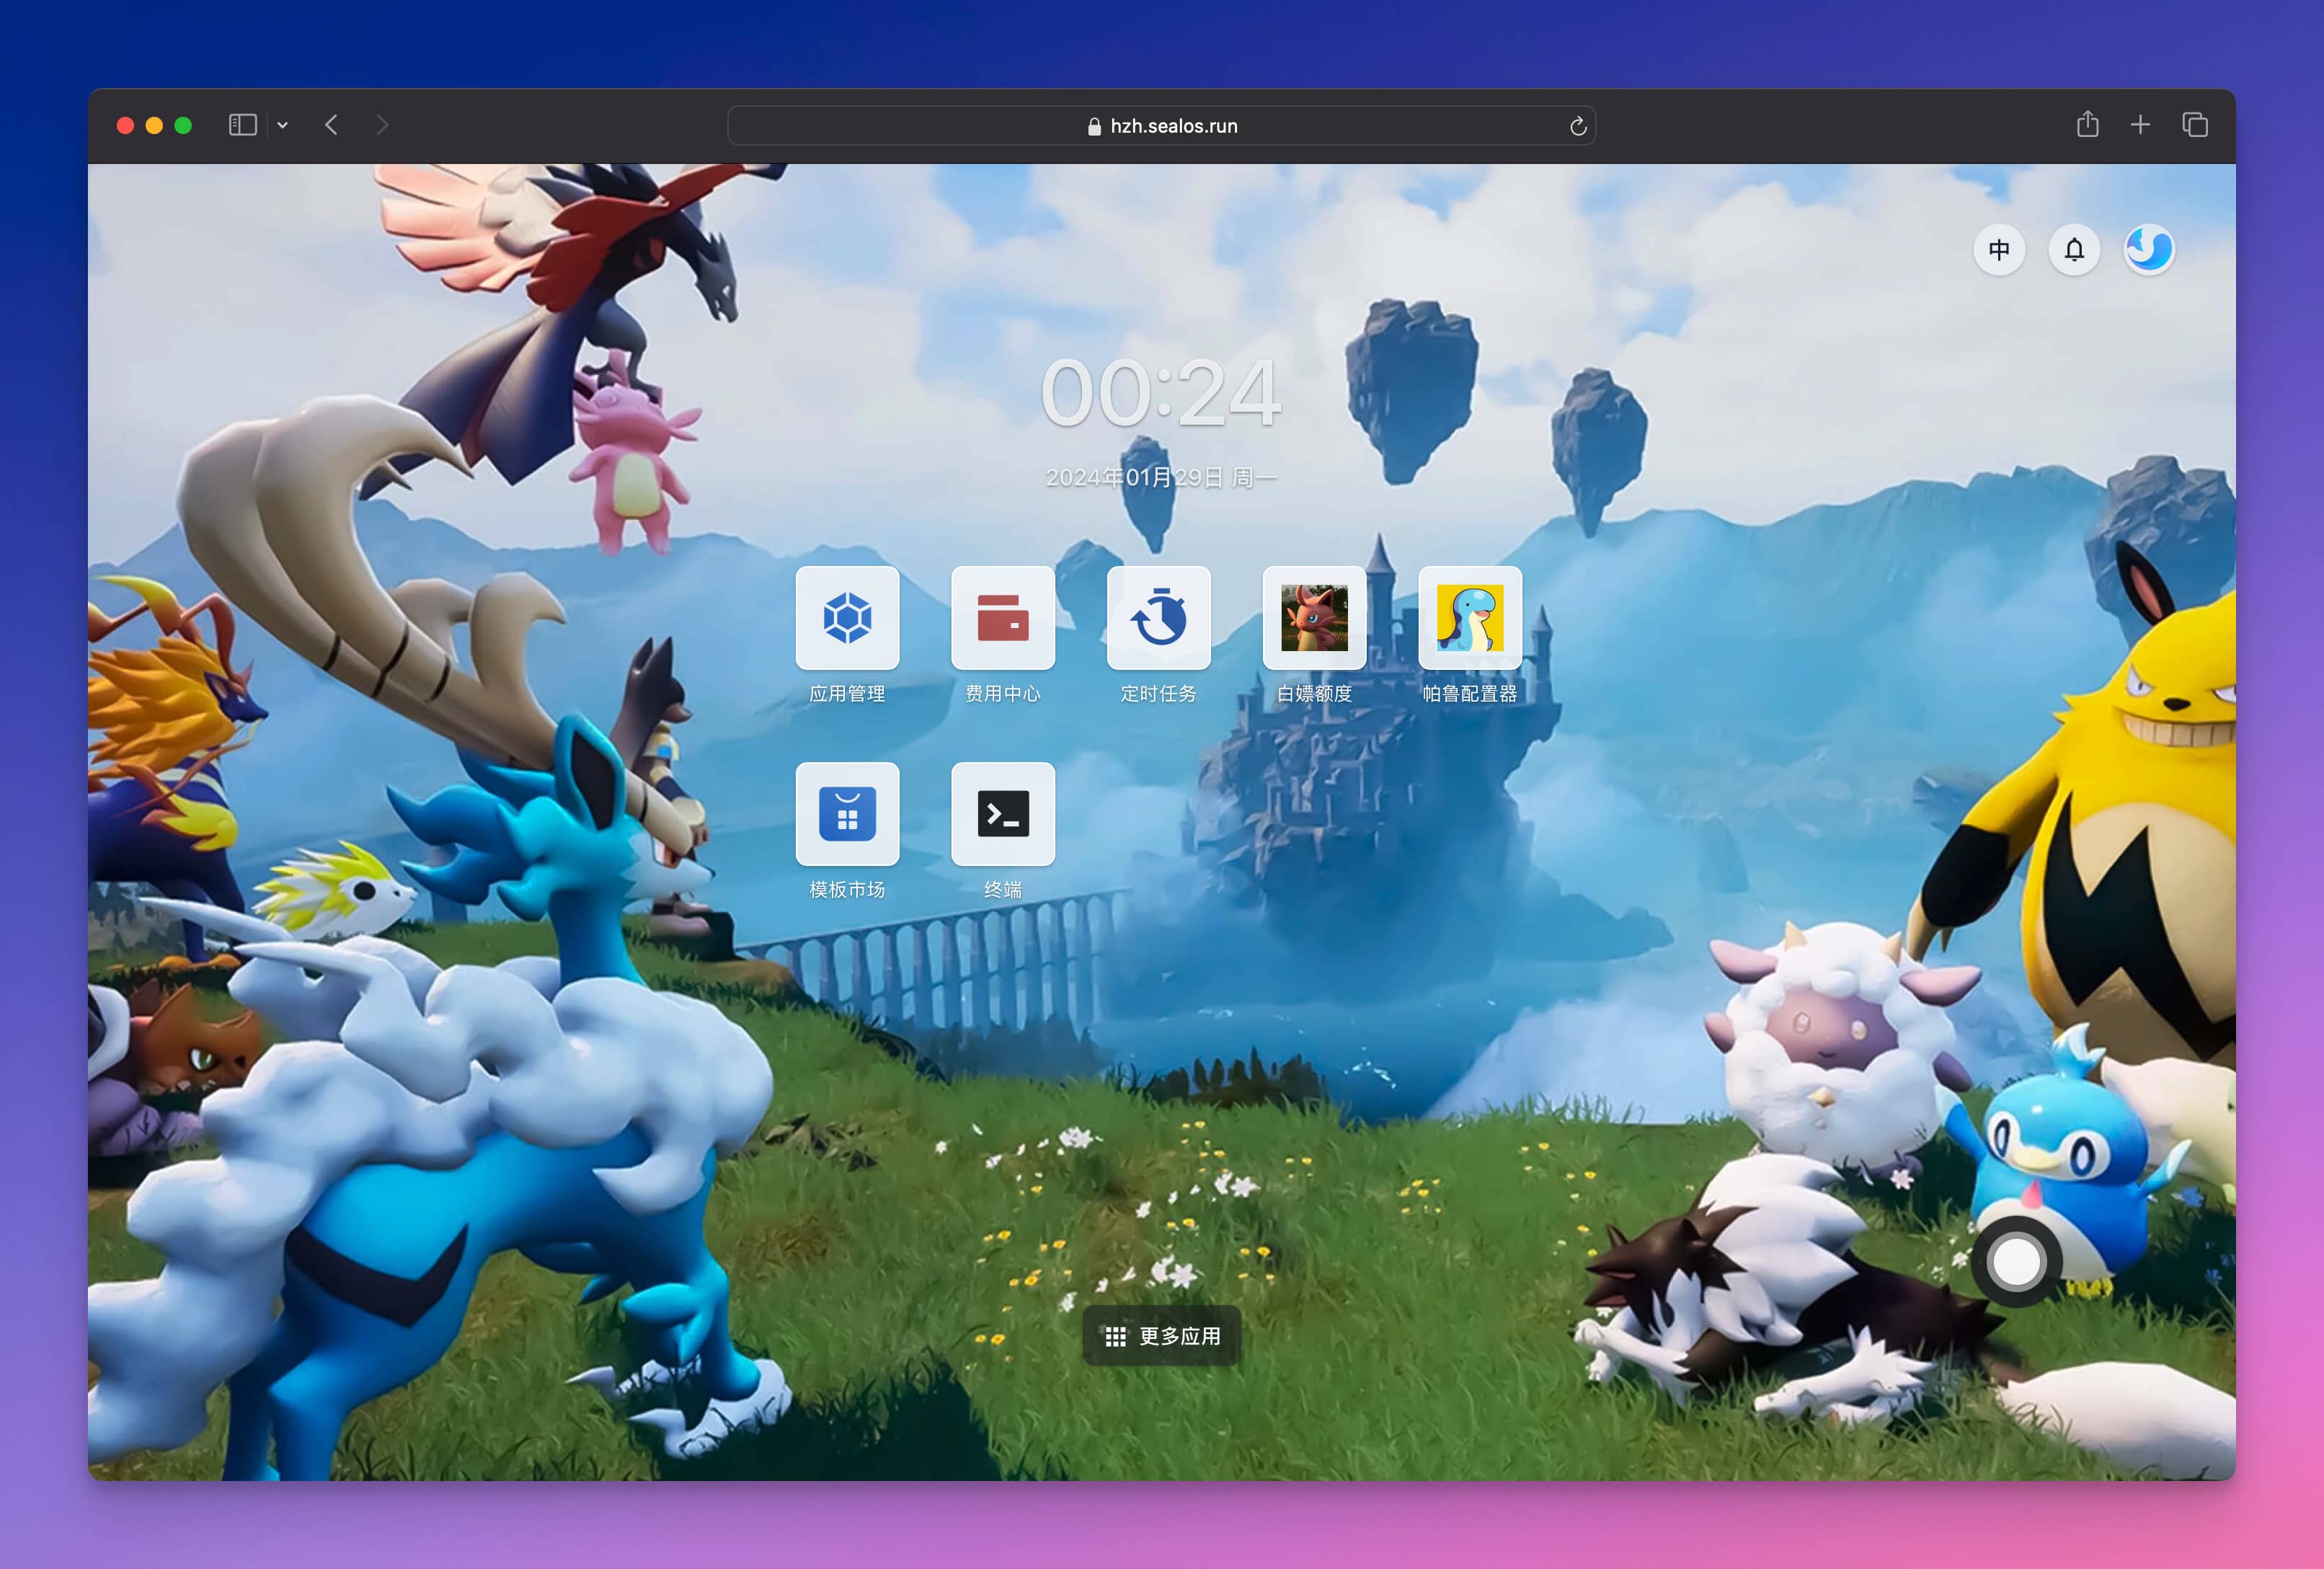Open the Share menu in Safari

click(x=2087, y=125)
